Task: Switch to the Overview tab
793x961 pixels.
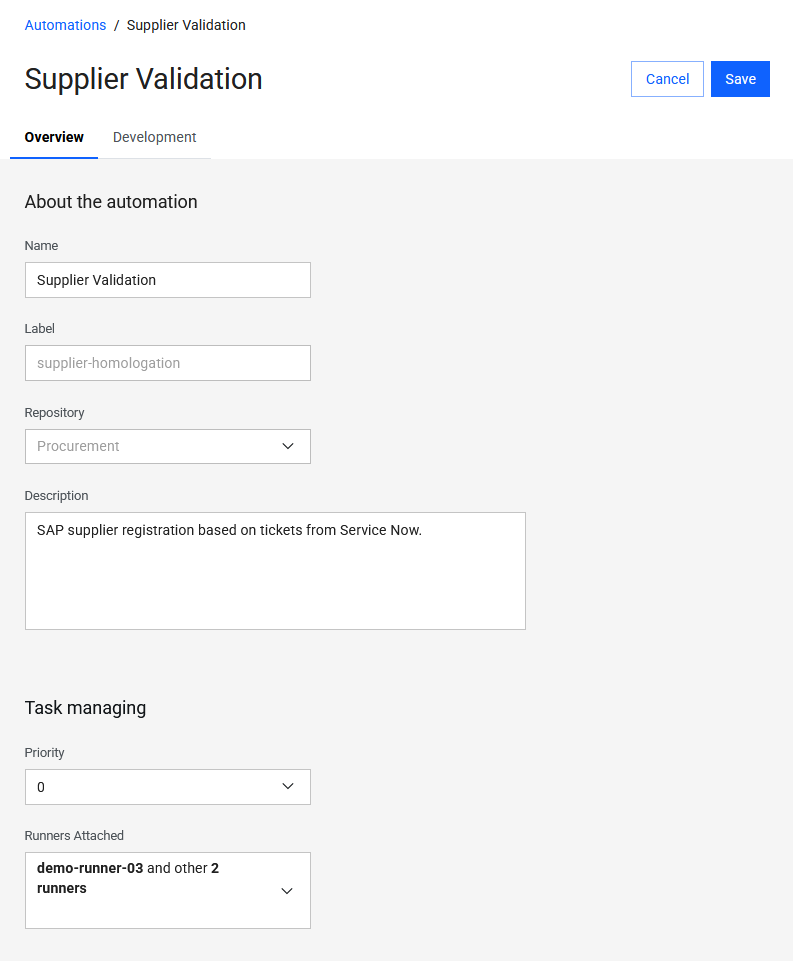Action: (54, 137)
